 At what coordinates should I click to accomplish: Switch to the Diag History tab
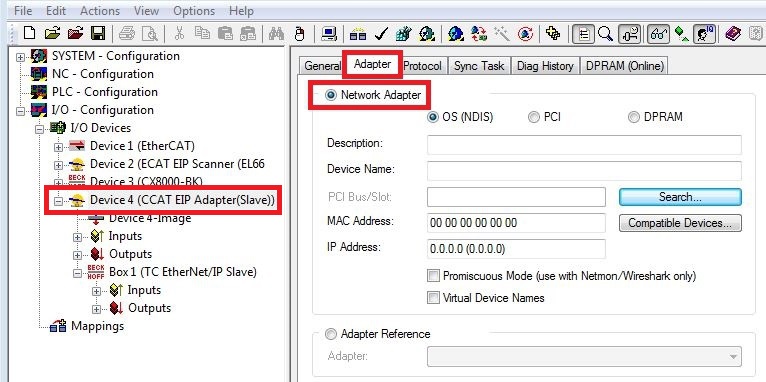click(x=545, y=66)
